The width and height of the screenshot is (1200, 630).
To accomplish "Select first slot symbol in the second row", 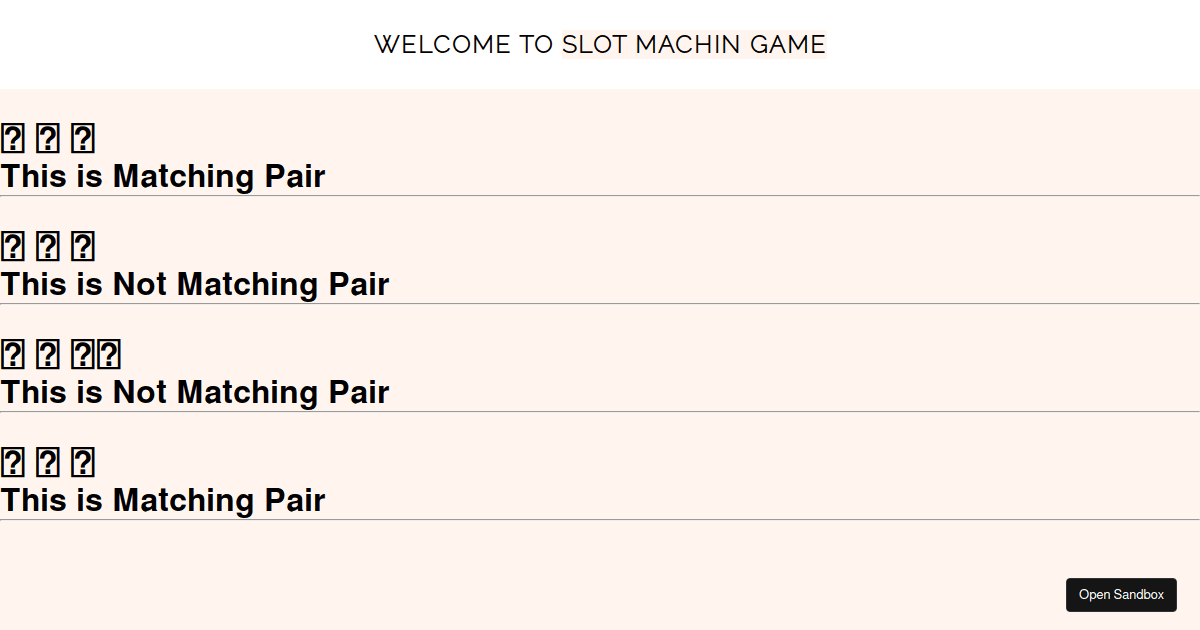I will 12,246.
